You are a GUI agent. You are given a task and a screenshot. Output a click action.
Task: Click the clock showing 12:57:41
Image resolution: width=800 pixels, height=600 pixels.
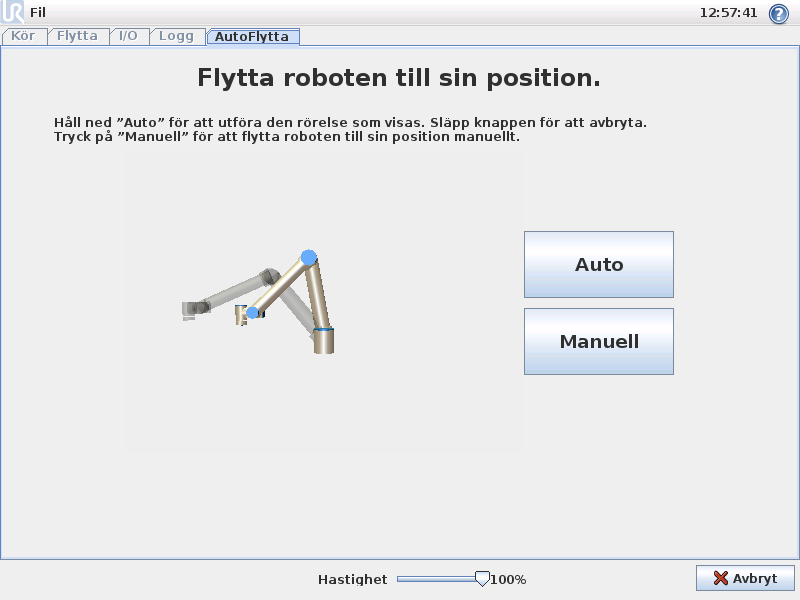point(728,13)
